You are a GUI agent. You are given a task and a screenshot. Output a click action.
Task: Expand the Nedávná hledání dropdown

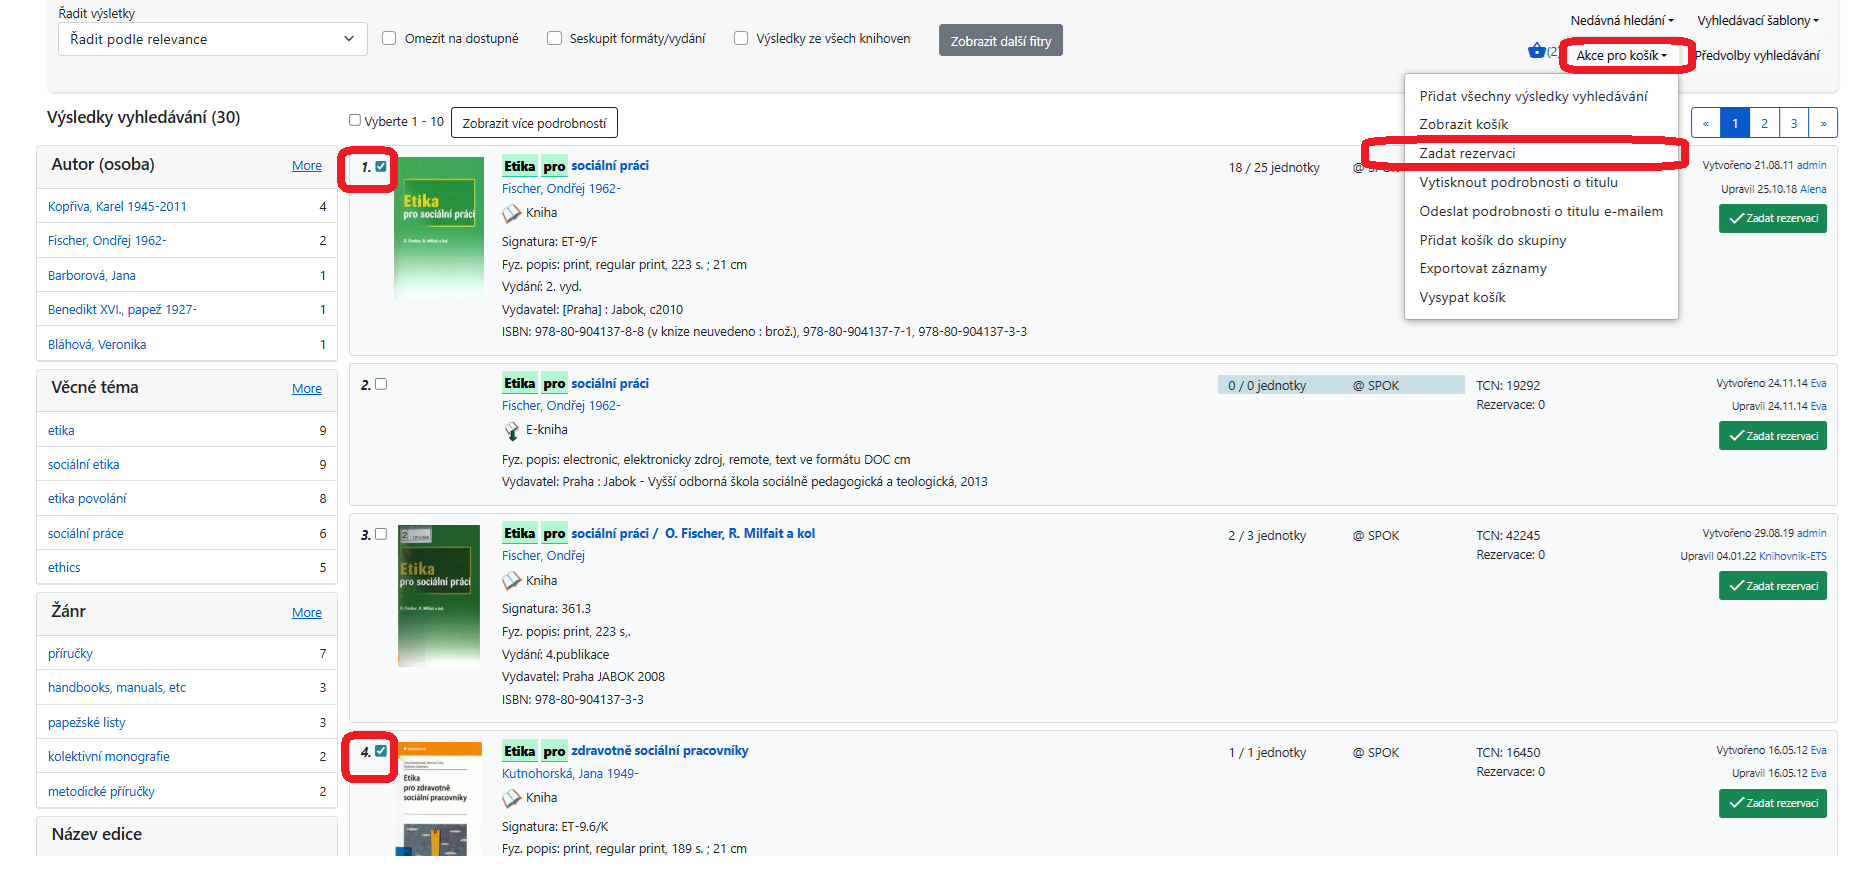tap(1621, 20)
